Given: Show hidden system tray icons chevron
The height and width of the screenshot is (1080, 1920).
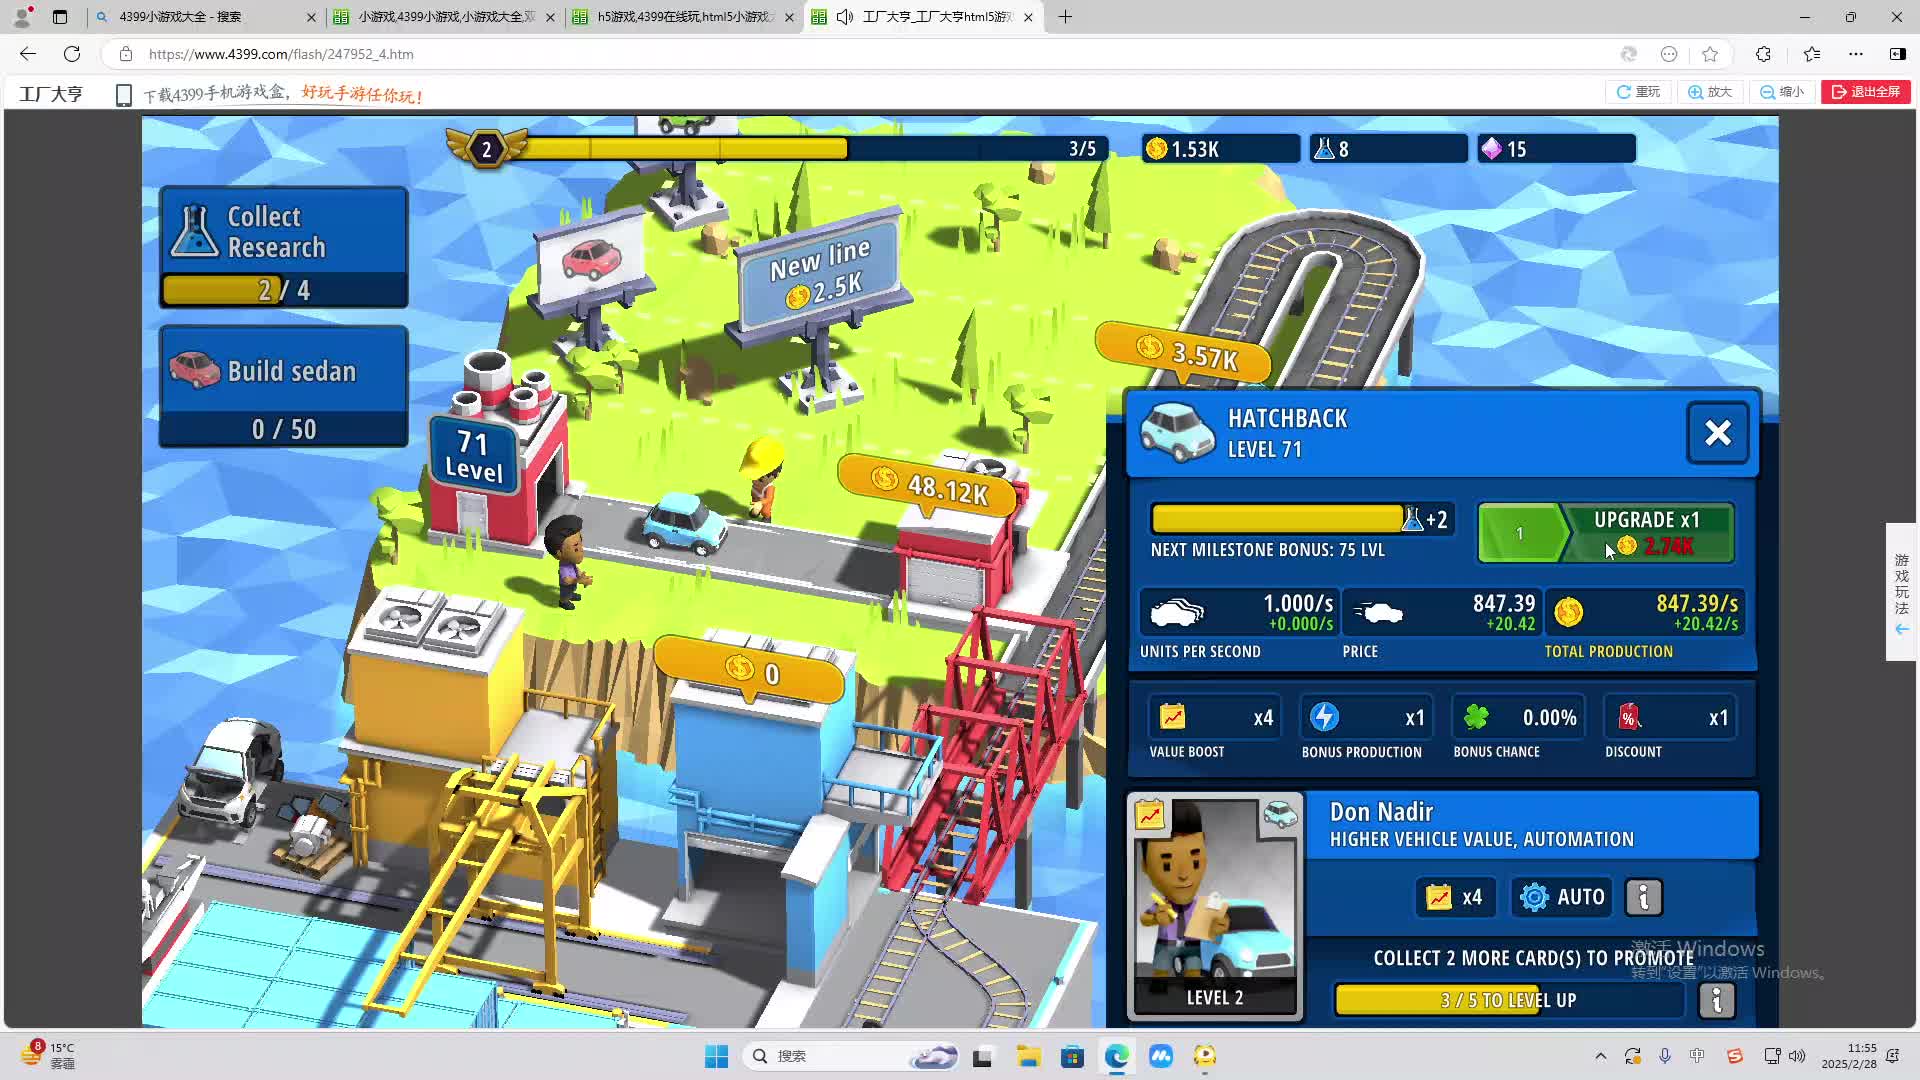Looking at the screenshot, I should (x=1600, y=1056).
